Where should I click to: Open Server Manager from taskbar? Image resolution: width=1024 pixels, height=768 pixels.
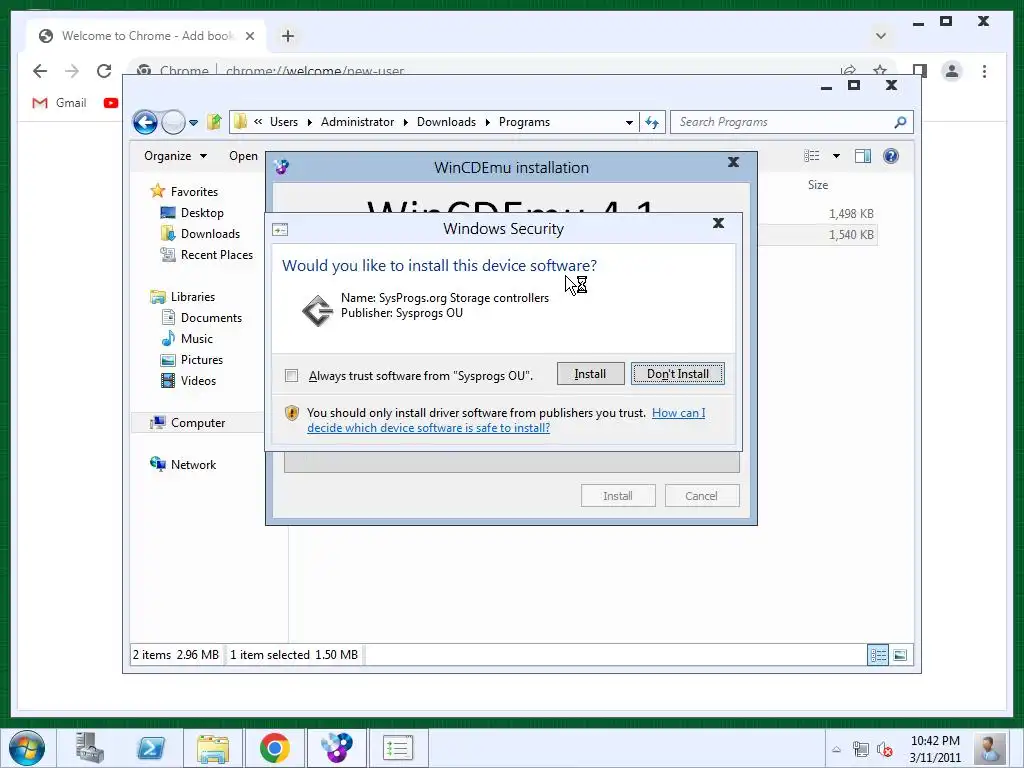pos(89,748)
